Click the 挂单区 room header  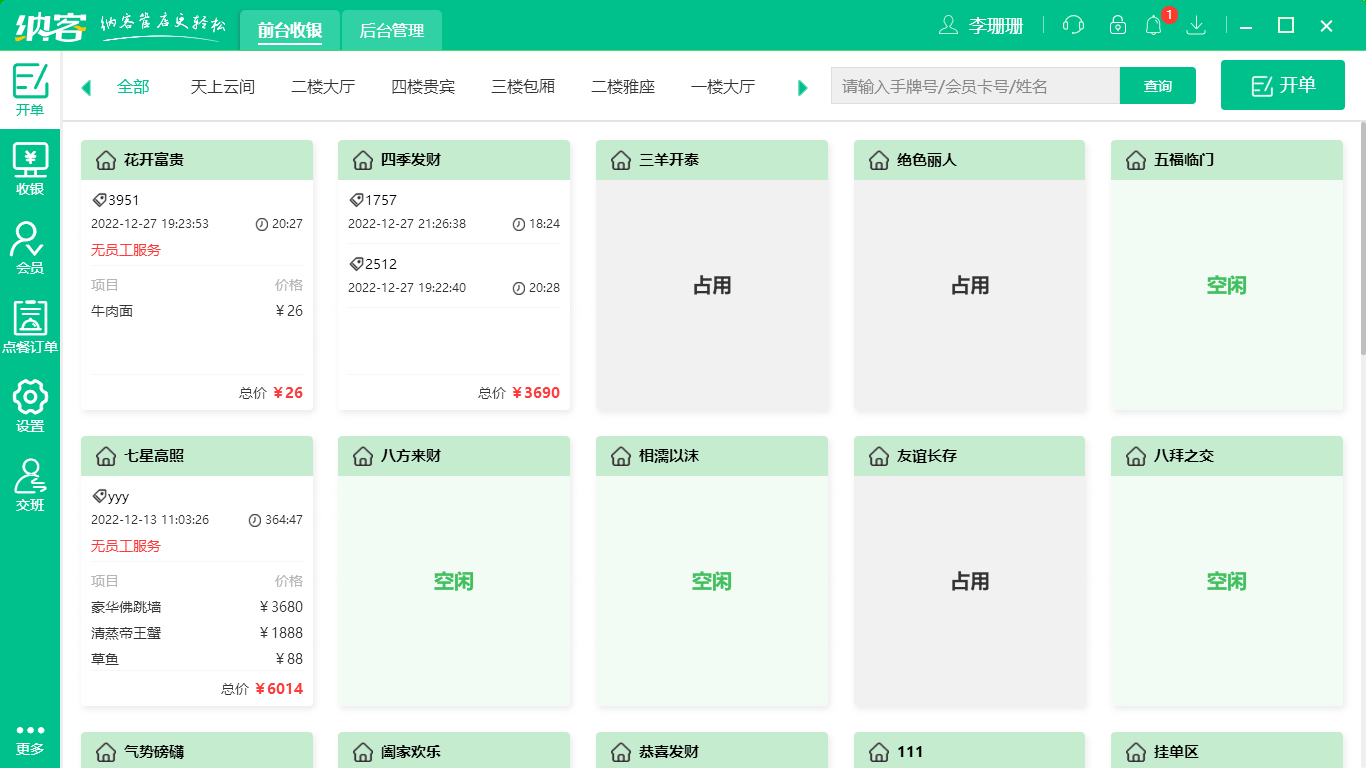1227,750
